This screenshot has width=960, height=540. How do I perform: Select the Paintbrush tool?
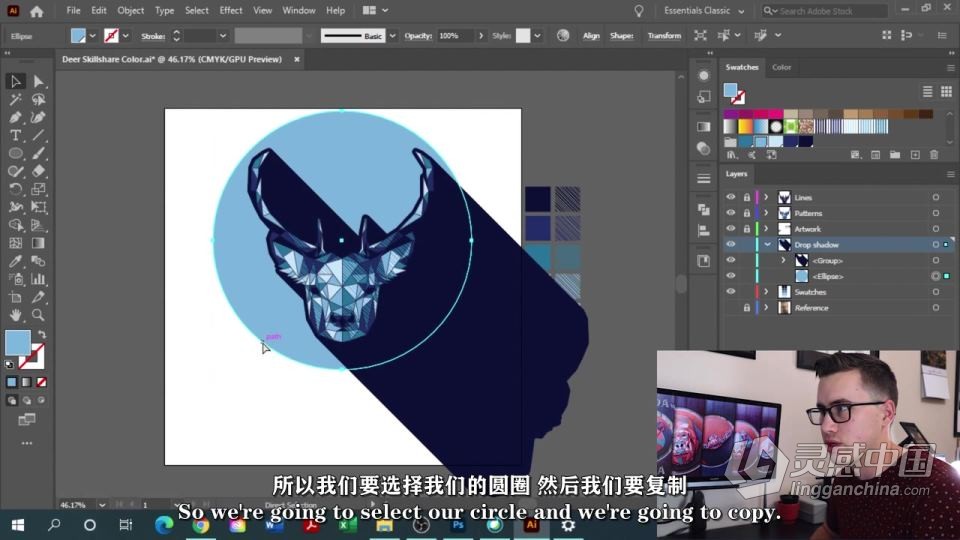click(38, 153)
